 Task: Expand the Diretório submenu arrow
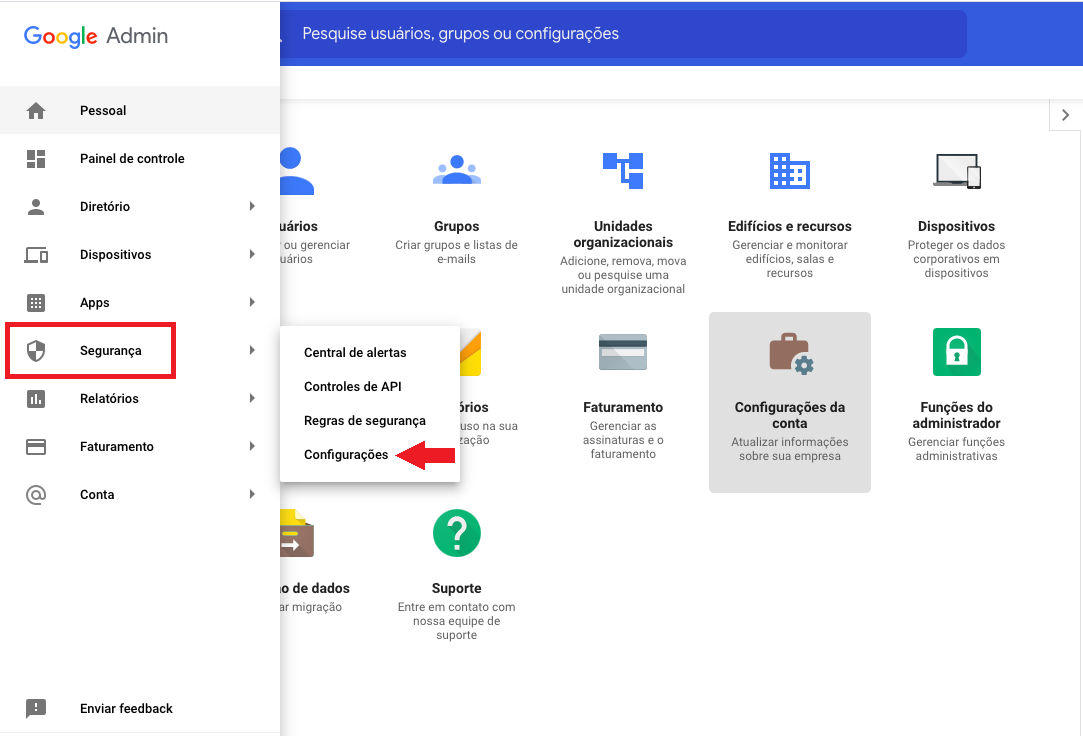click(x=252, y=207)
